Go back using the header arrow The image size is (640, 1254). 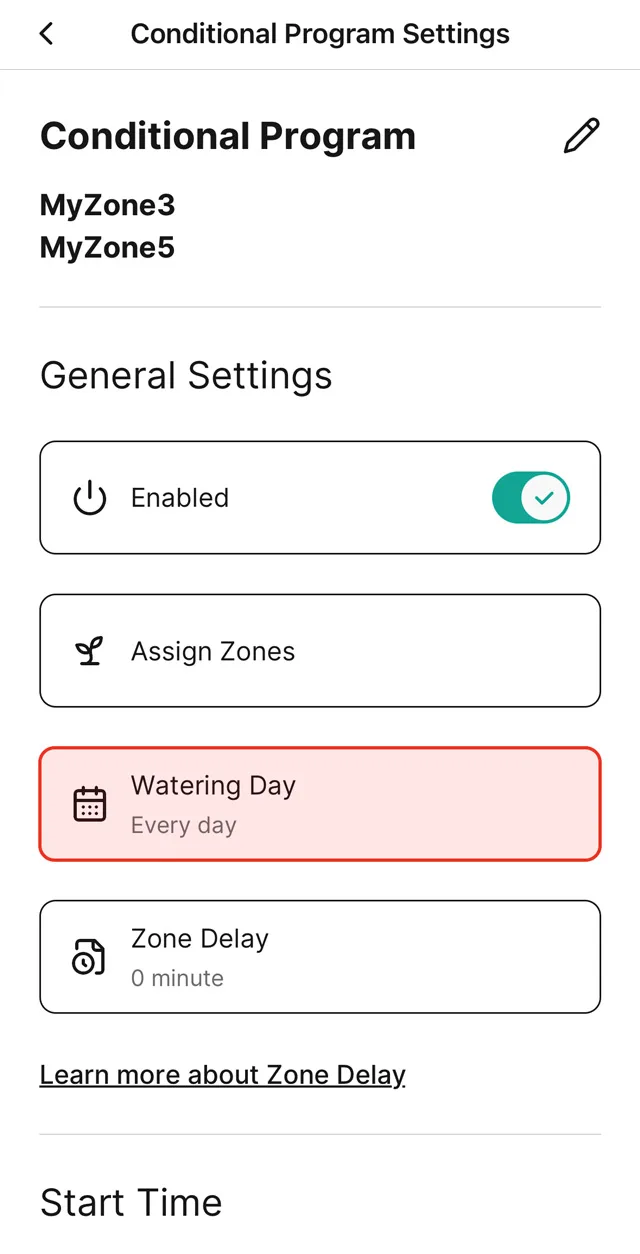46,33
